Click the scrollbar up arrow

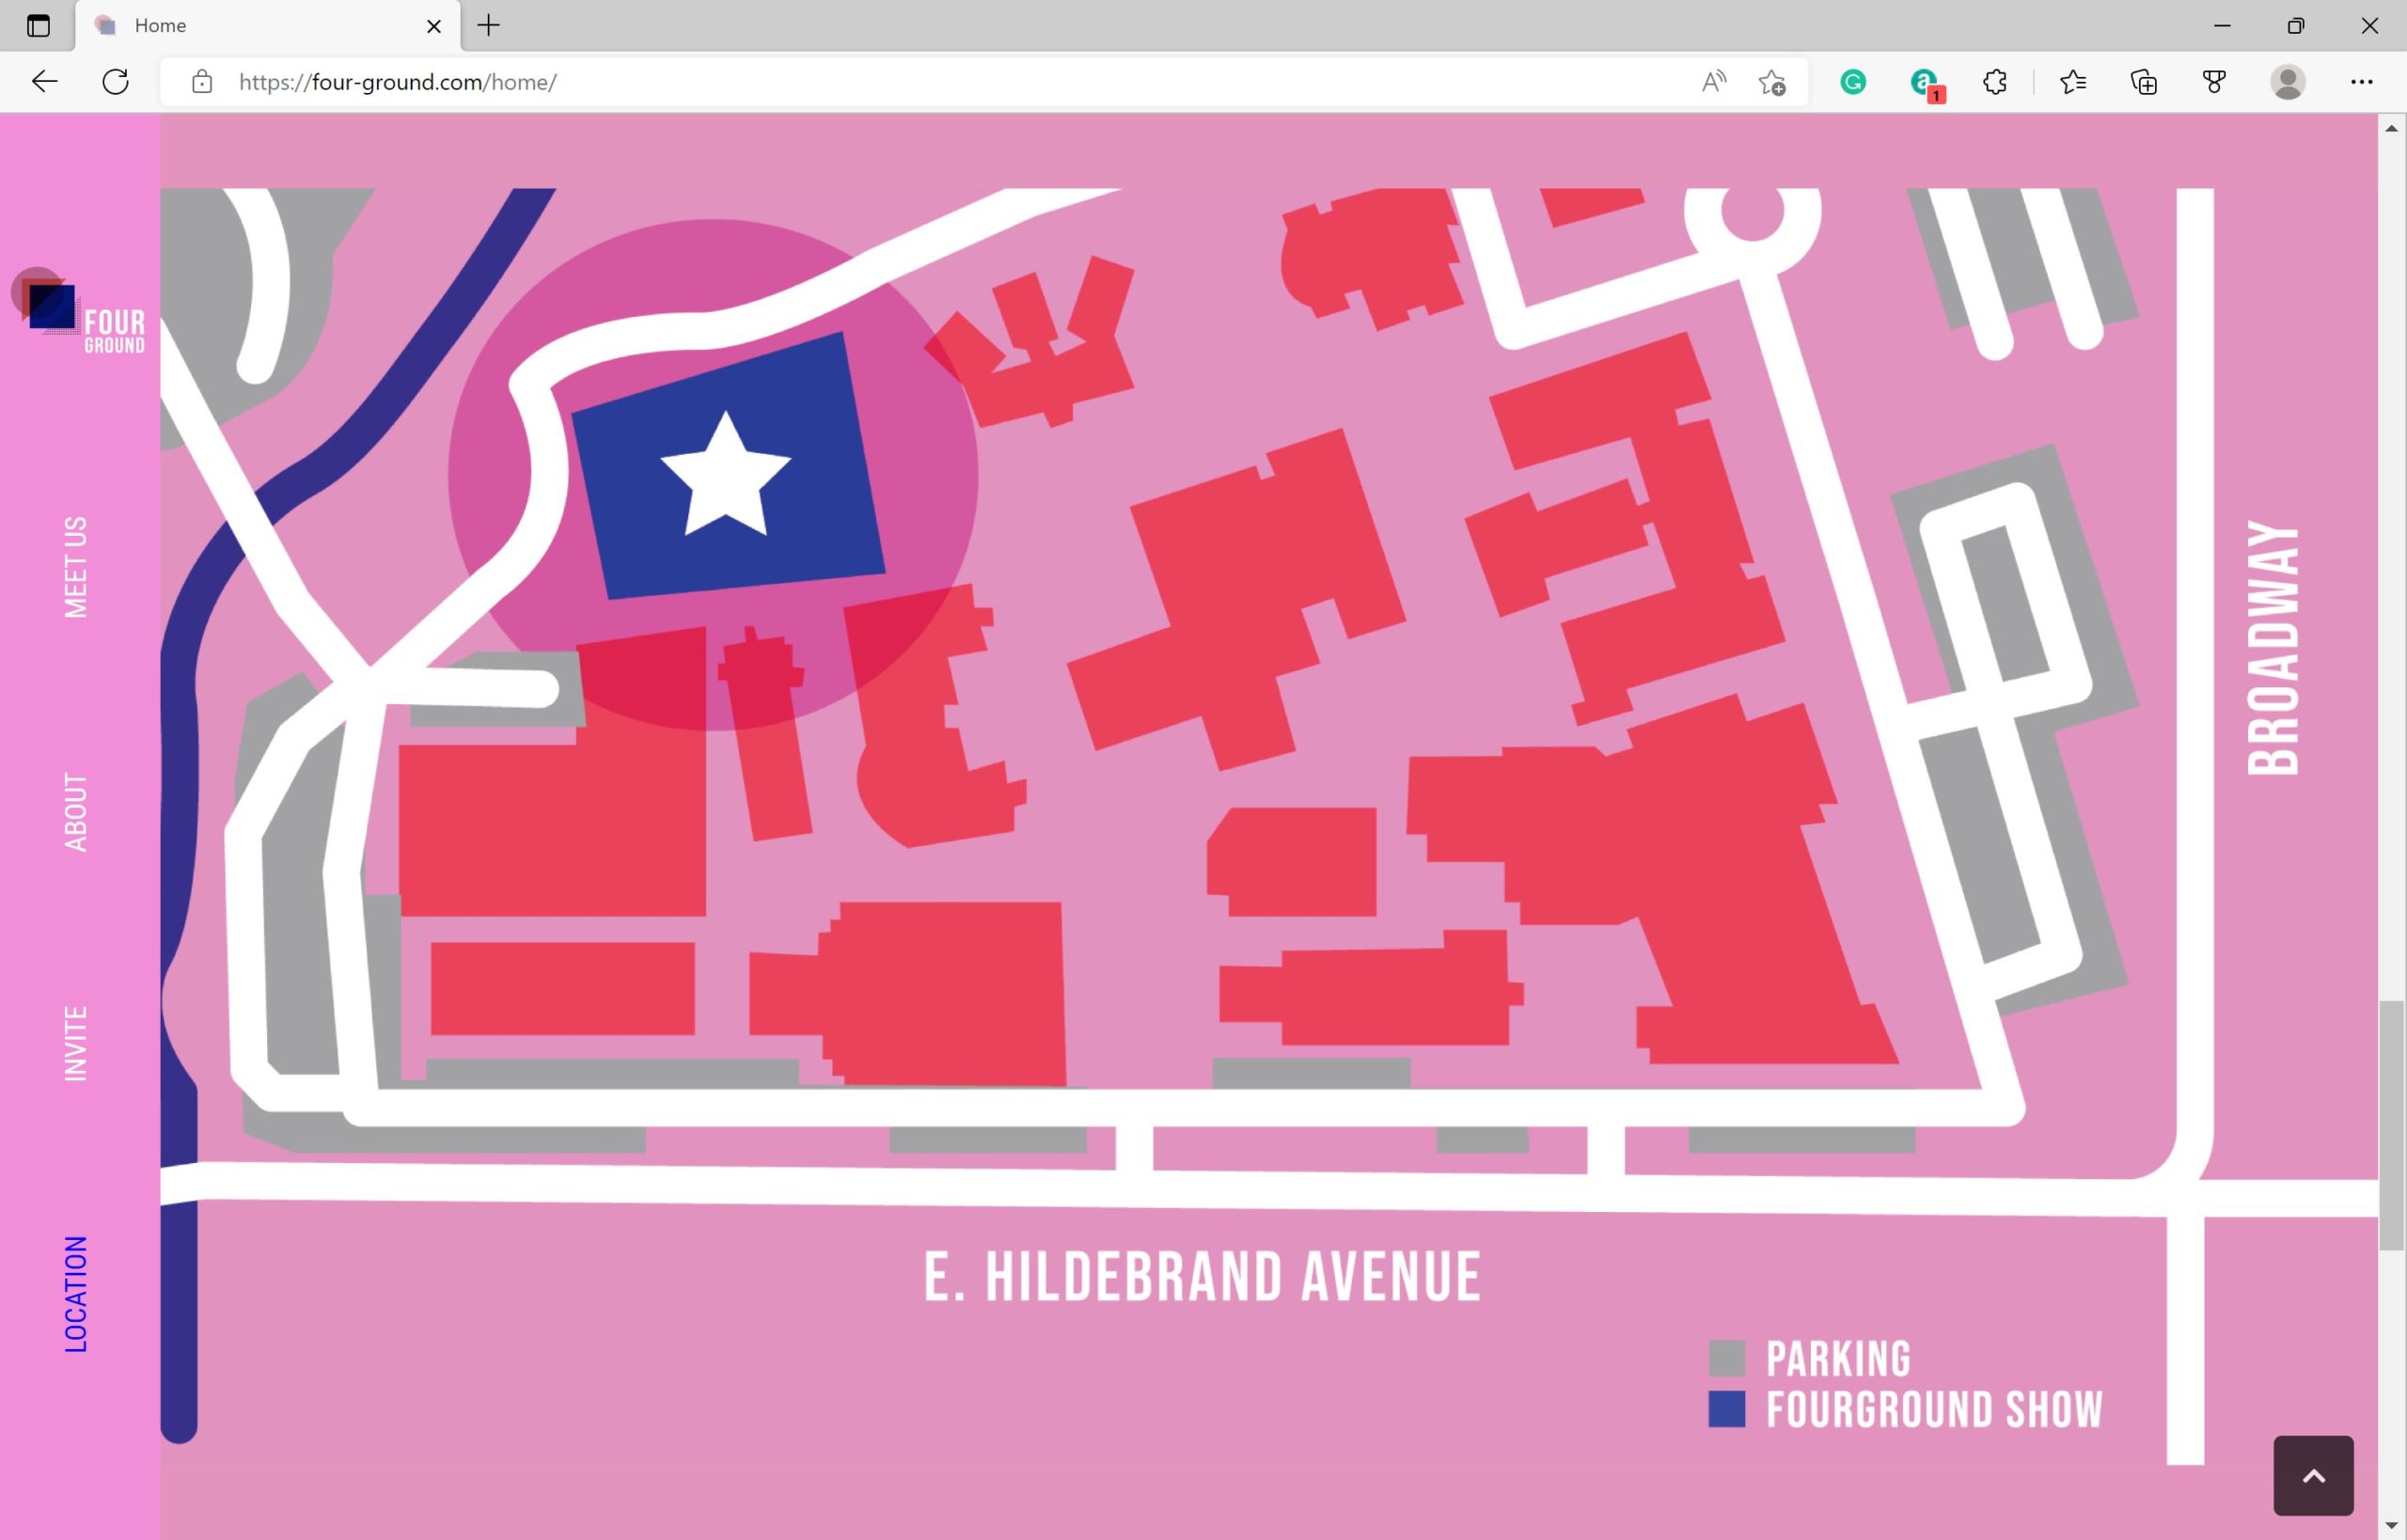(x=2391, y=128)
